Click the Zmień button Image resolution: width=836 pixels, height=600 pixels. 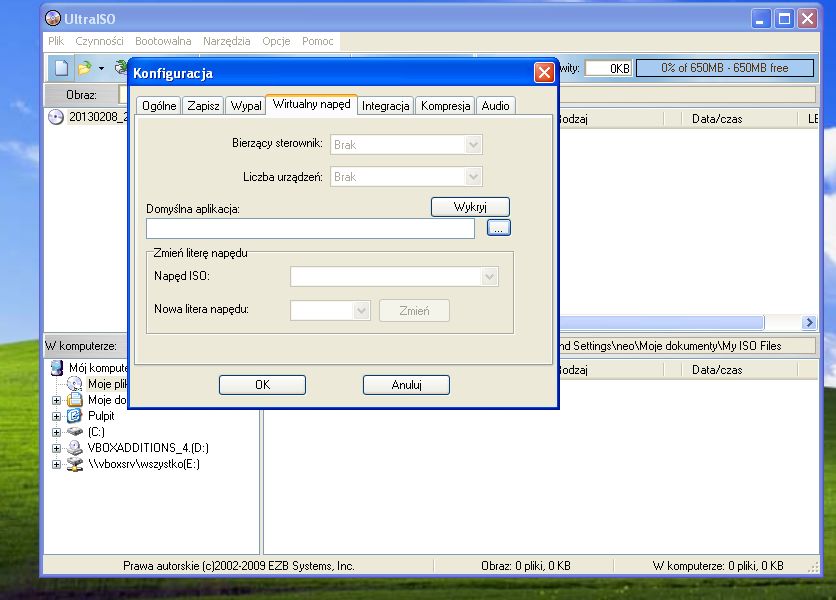point(414,310)
